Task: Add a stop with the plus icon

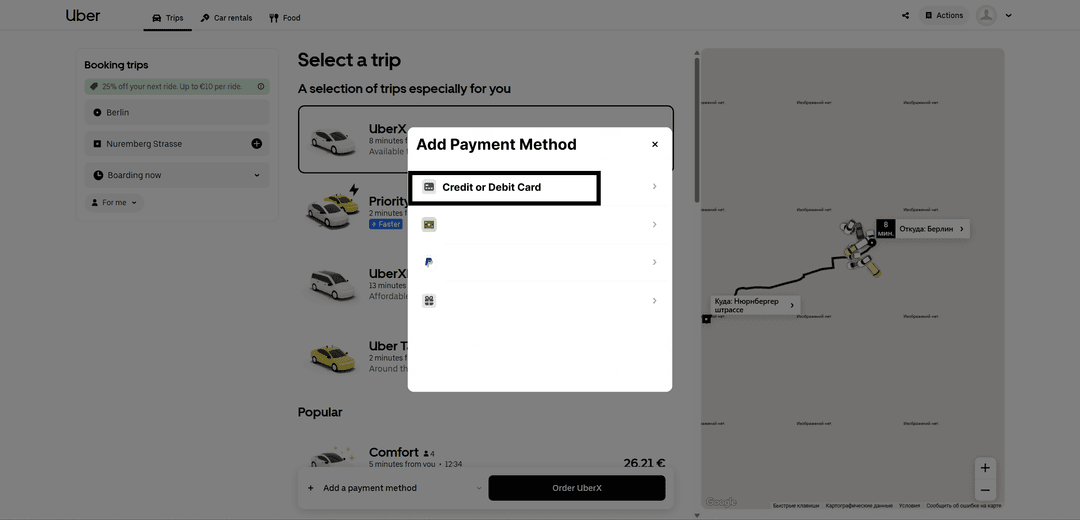Action: click(256, 144)
